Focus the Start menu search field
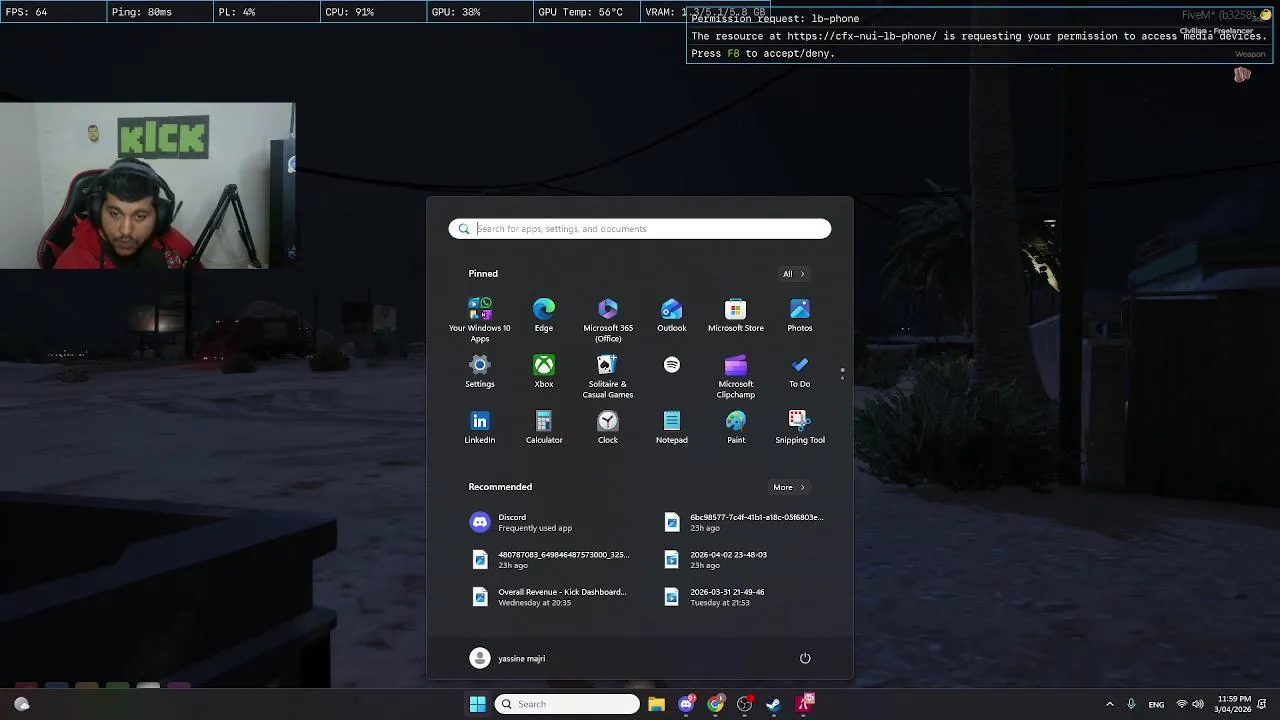 [640, 229]
